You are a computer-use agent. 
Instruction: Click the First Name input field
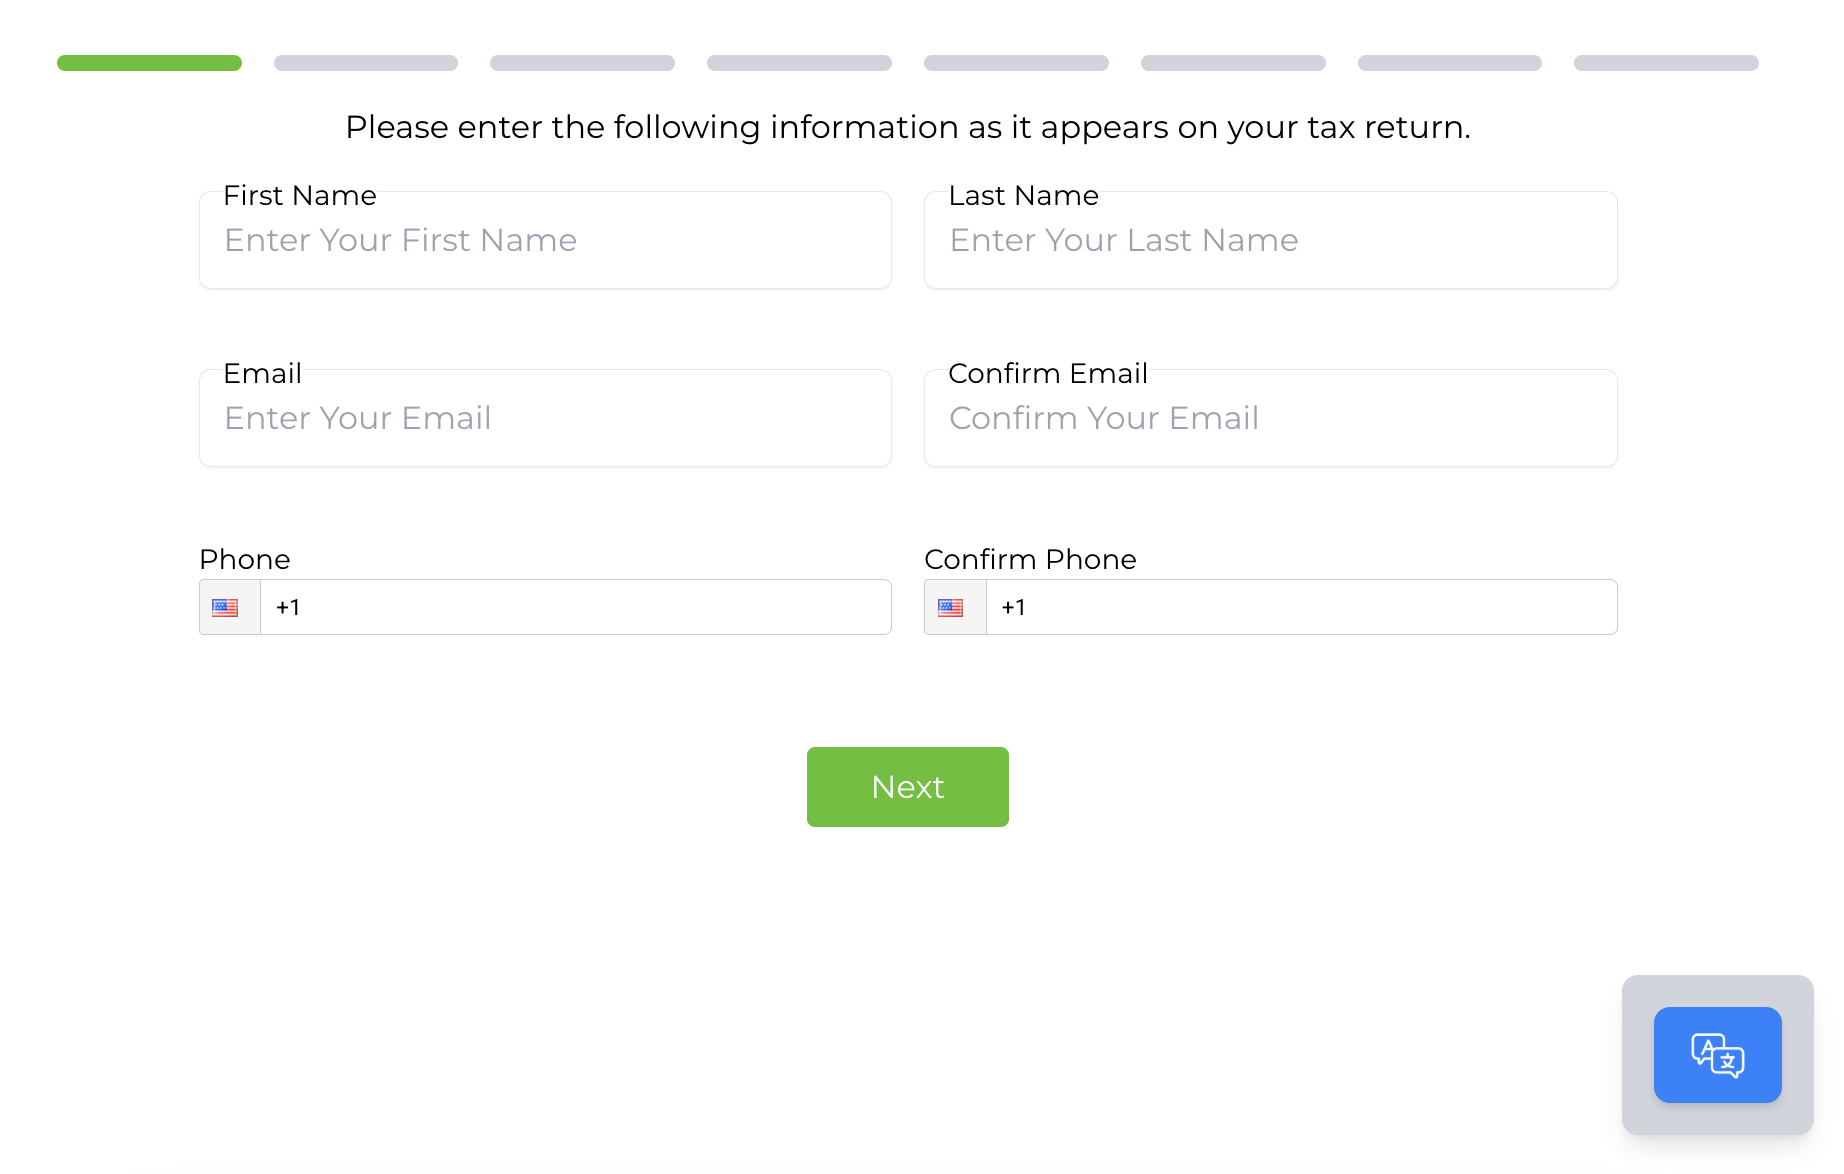coord(545,240)
